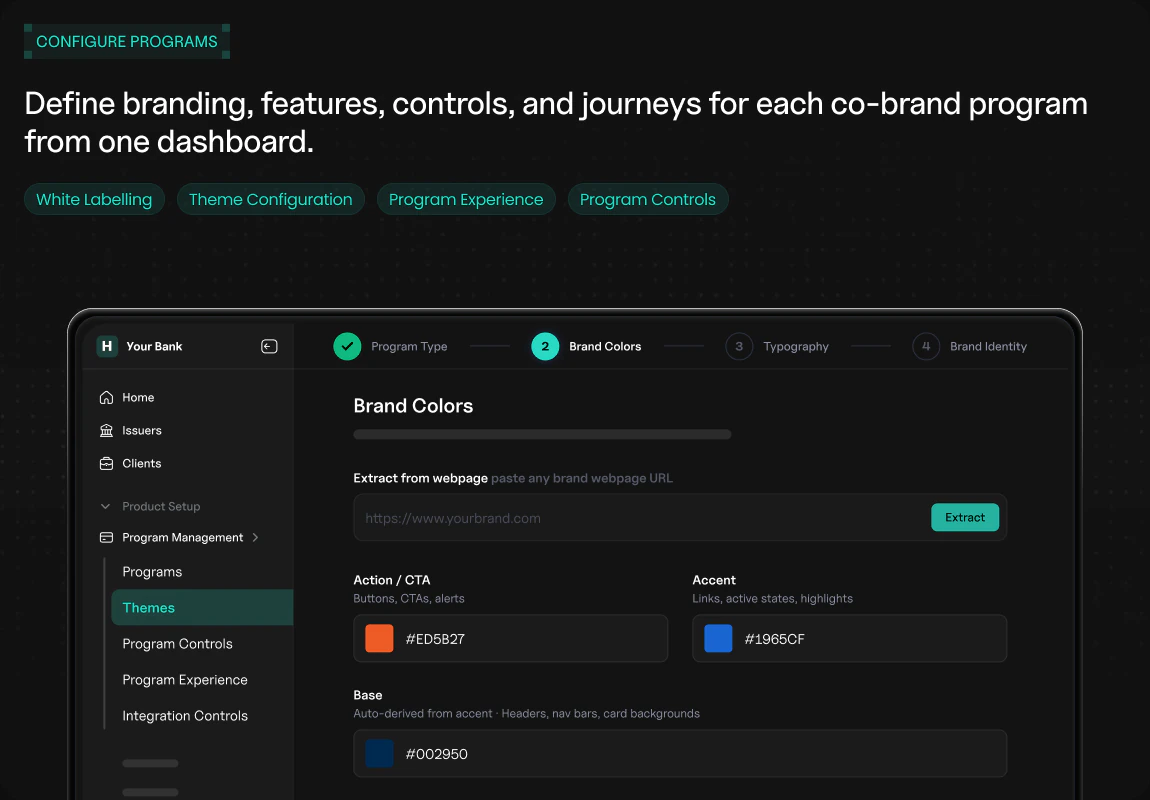
Task: Click the Program Management card icon
Action: click(x=106, y=537)
